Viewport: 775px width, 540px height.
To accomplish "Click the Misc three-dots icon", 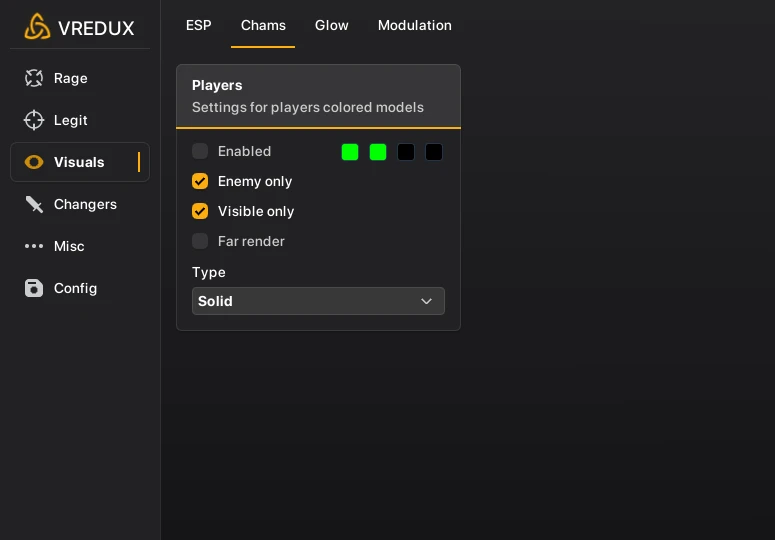I will pos(34,246).
